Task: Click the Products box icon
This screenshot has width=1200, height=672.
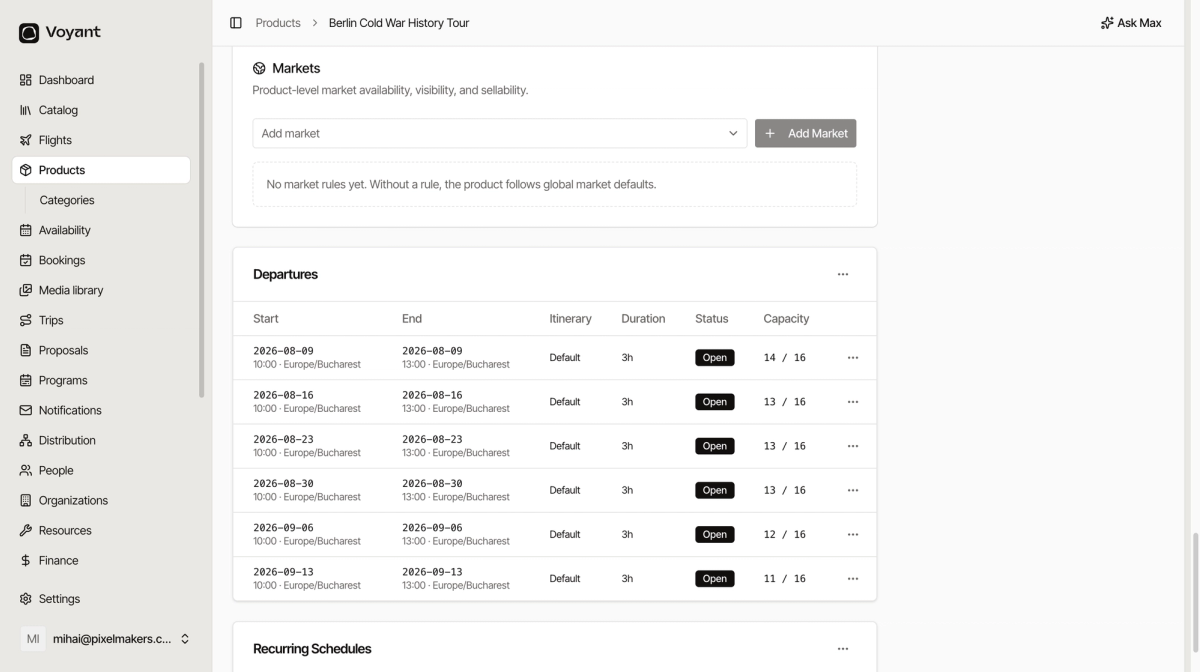Action: 26,170
